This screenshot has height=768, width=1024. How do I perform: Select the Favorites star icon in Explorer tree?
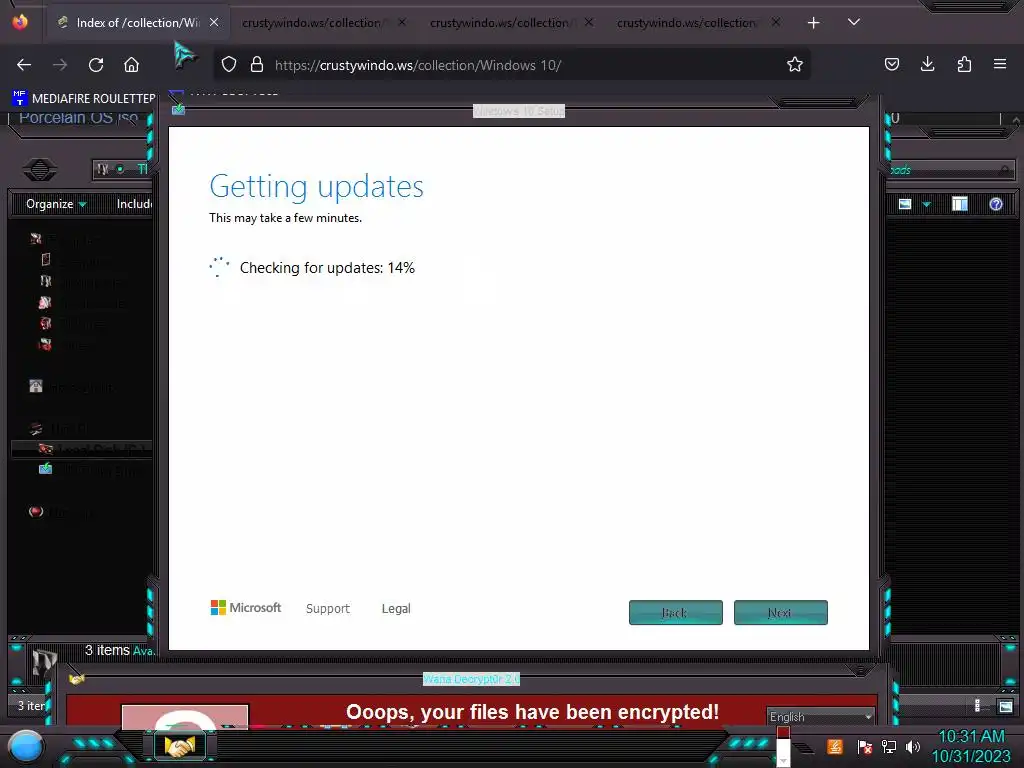36,238
